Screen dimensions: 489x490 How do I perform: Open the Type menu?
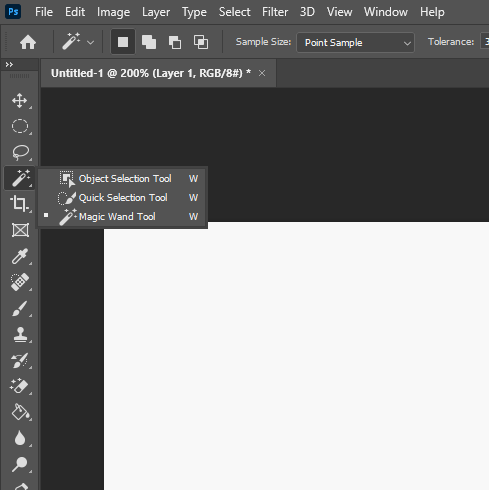(x=194, y=12)
